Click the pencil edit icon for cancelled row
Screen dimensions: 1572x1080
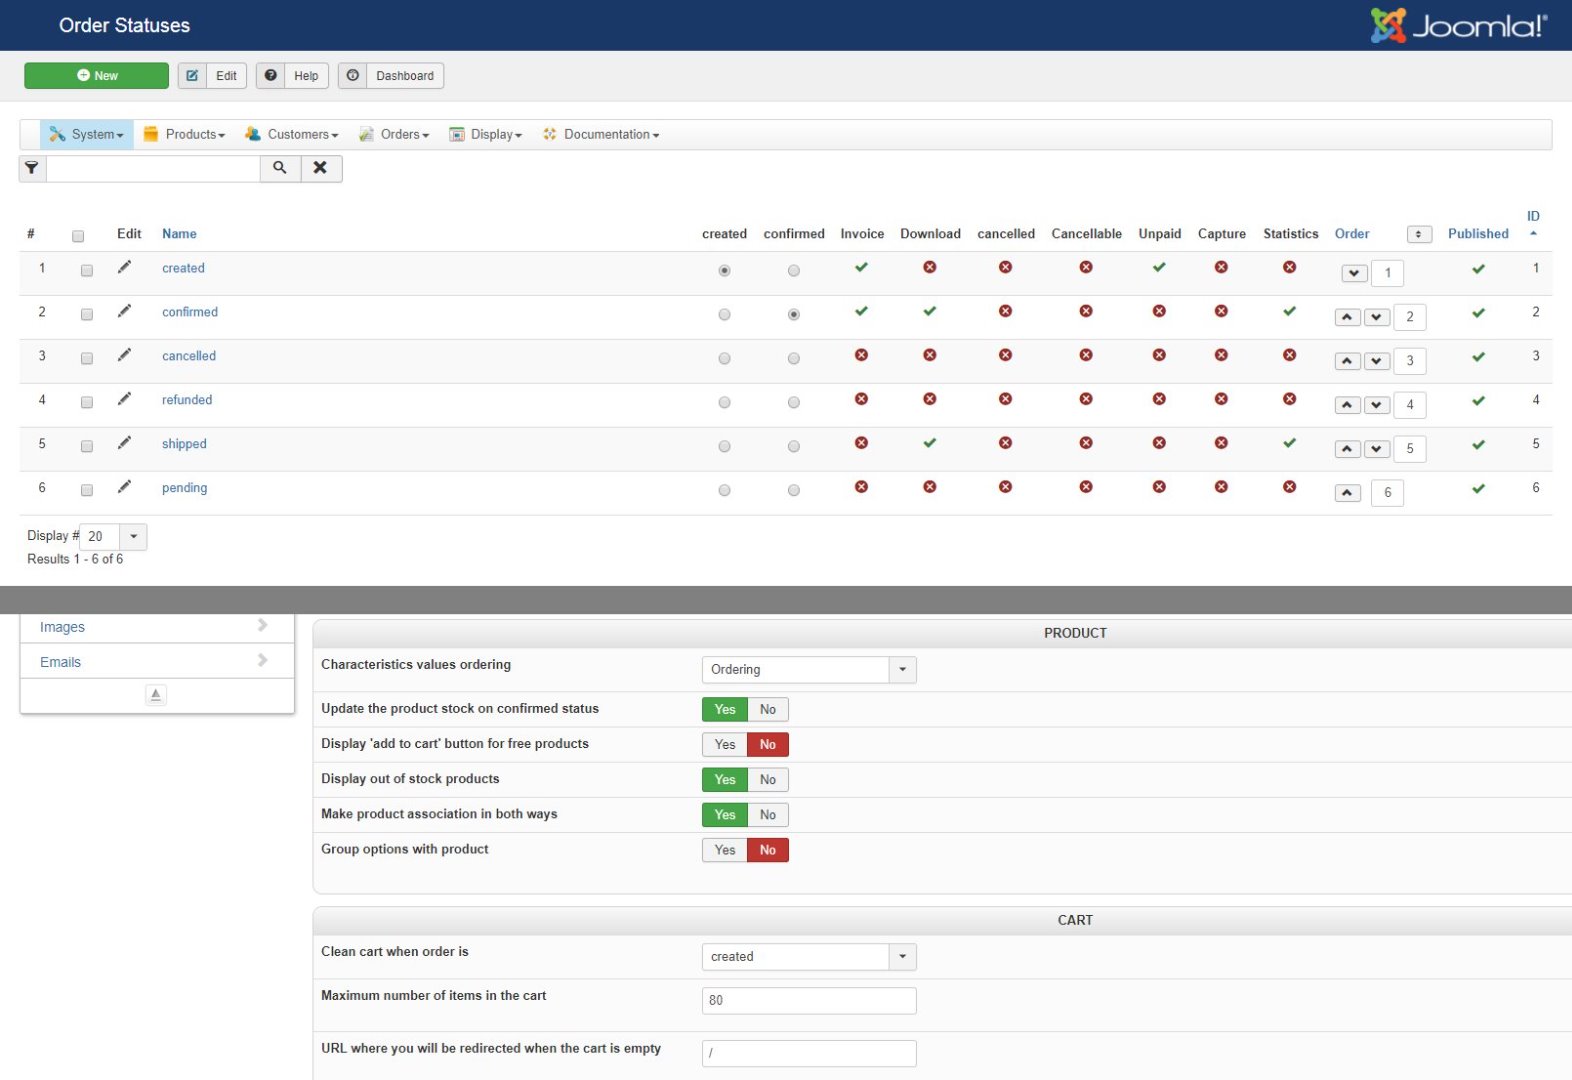coord(124,355)
